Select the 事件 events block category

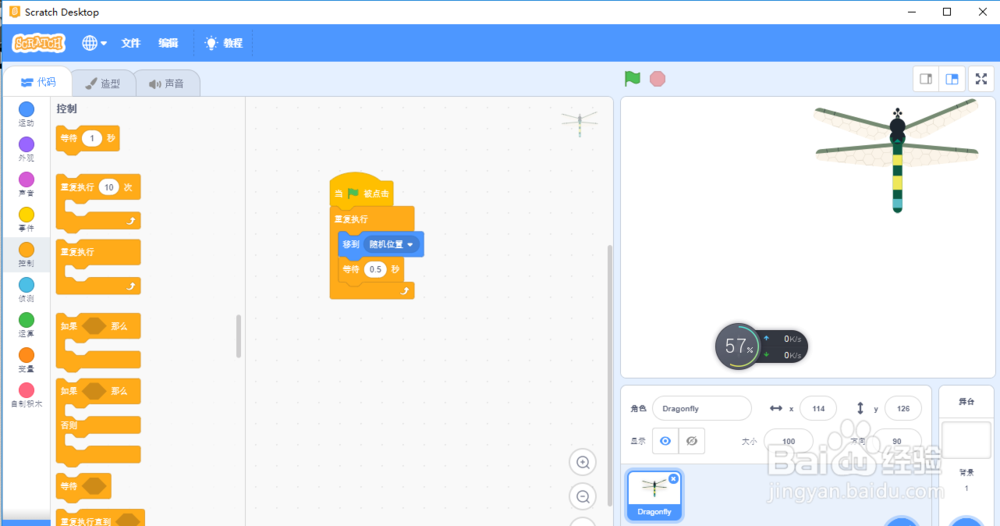[x=26, y=219]
